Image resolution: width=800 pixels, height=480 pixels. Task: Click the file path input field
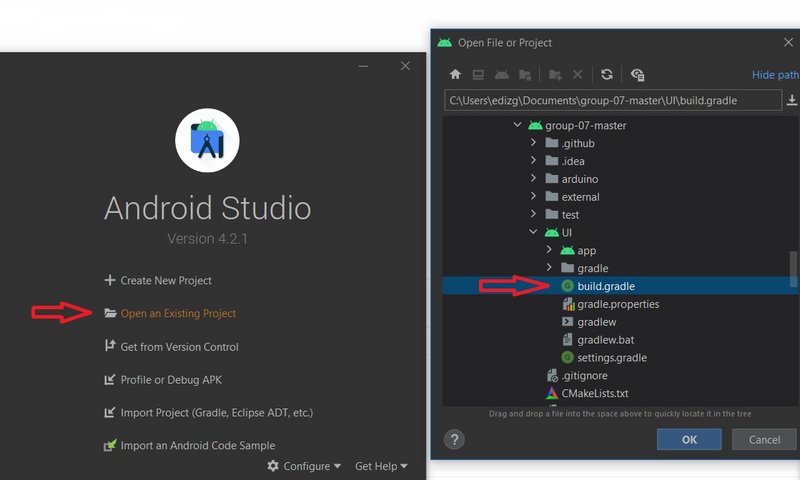point(612,100)
